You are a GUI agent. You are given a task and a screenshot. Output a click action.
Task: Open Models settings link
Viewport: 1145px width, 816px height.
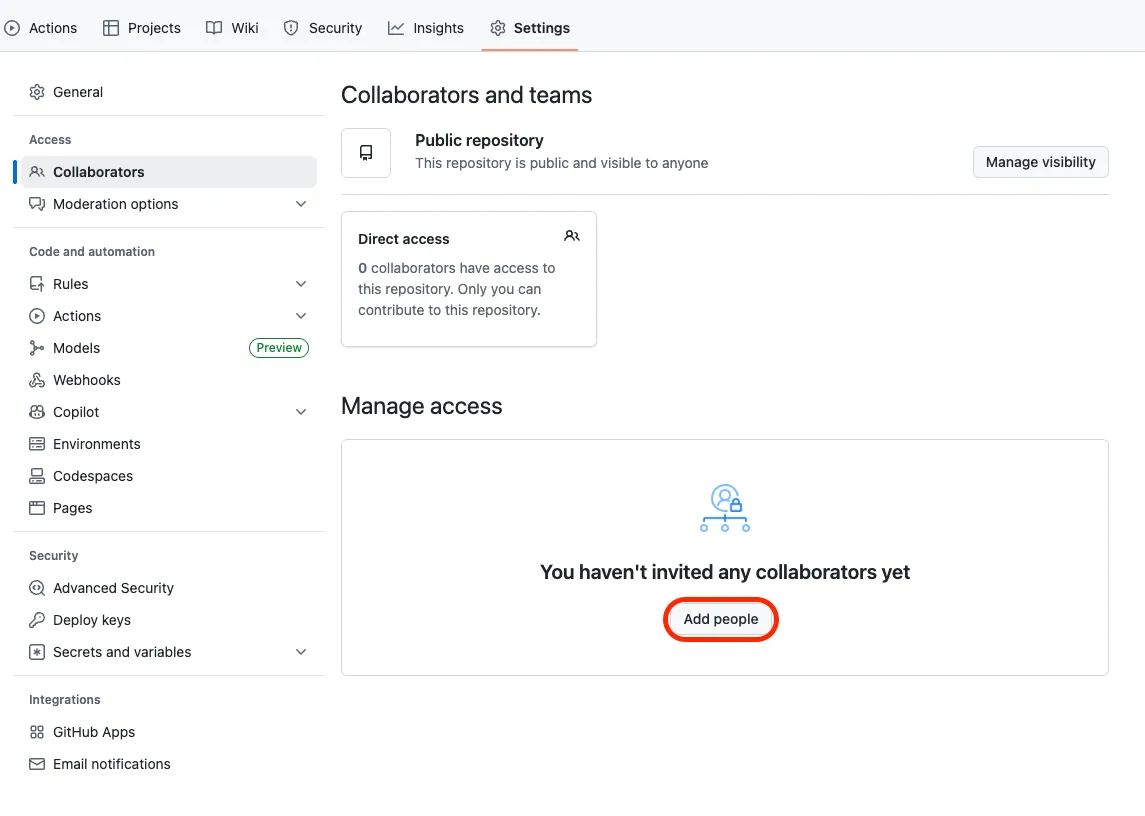[x=169, y=348]
